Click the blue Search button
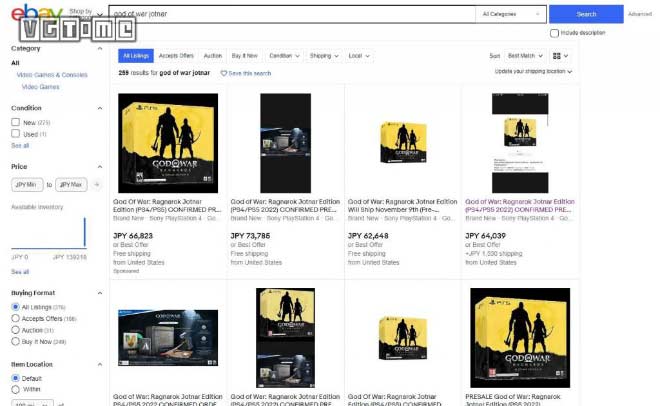 coord(586,14)
